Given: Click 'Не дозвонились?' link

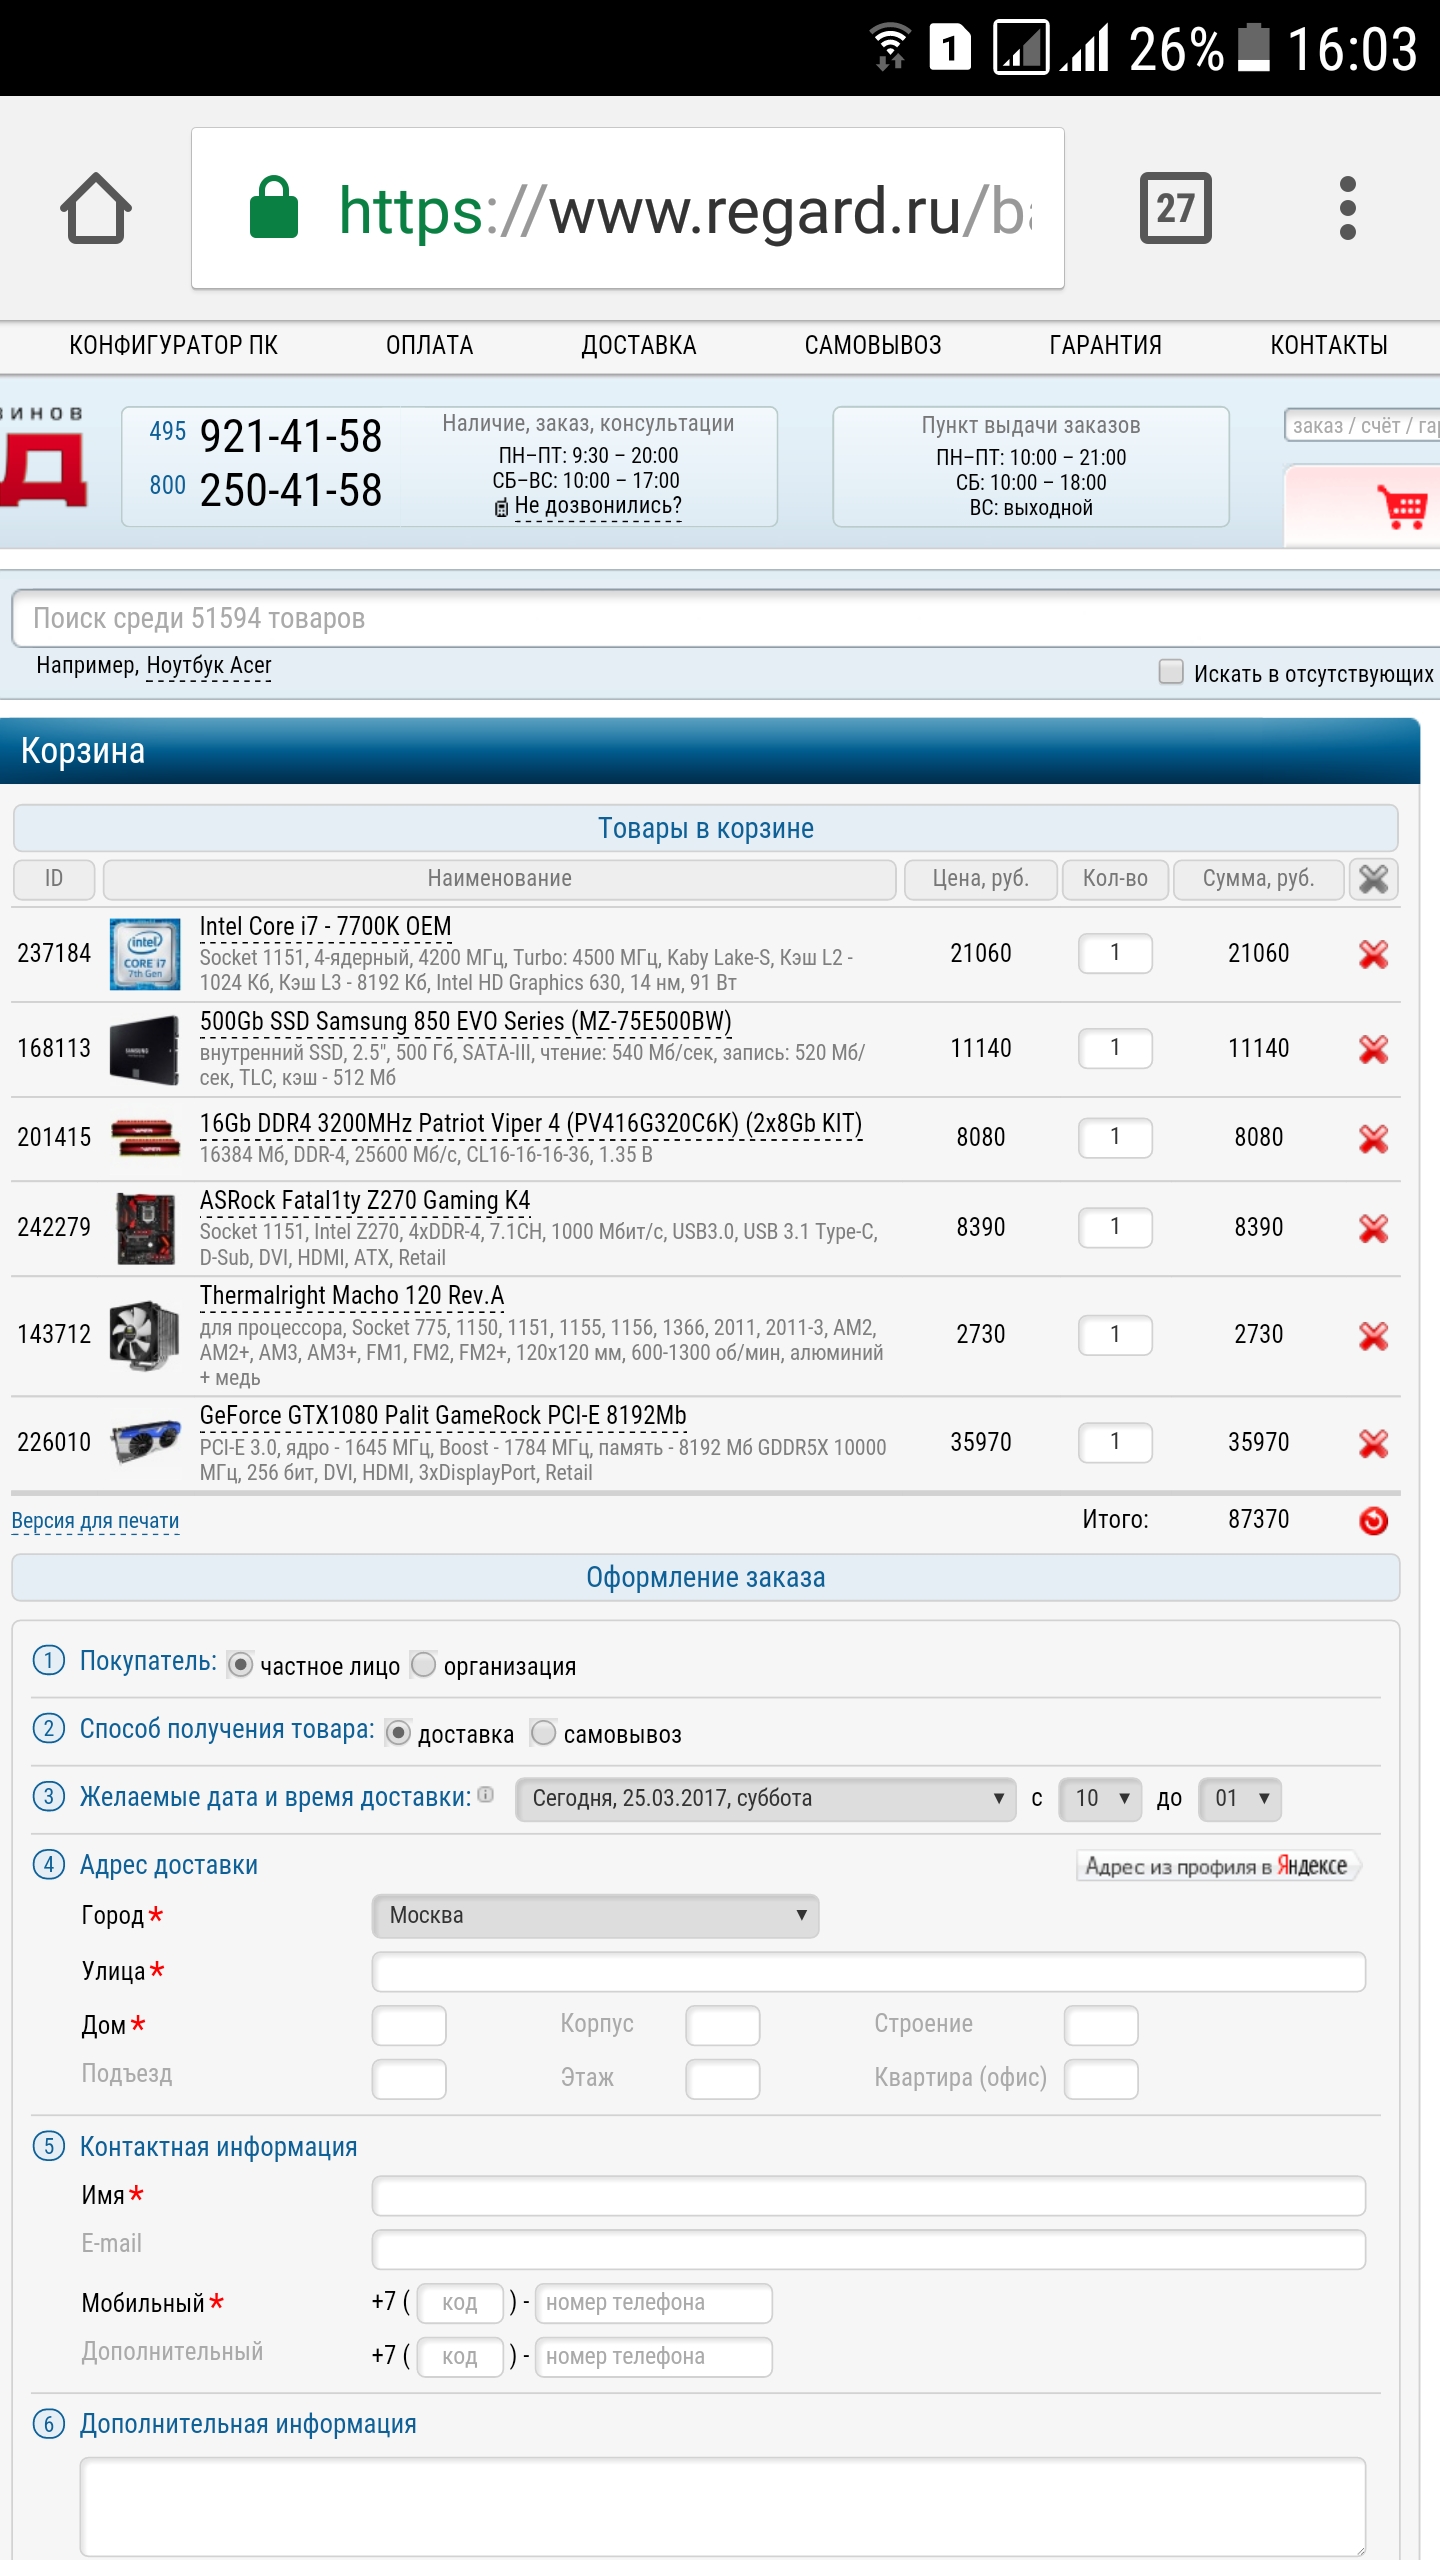Looking at the screenshot, I should 598,506.
